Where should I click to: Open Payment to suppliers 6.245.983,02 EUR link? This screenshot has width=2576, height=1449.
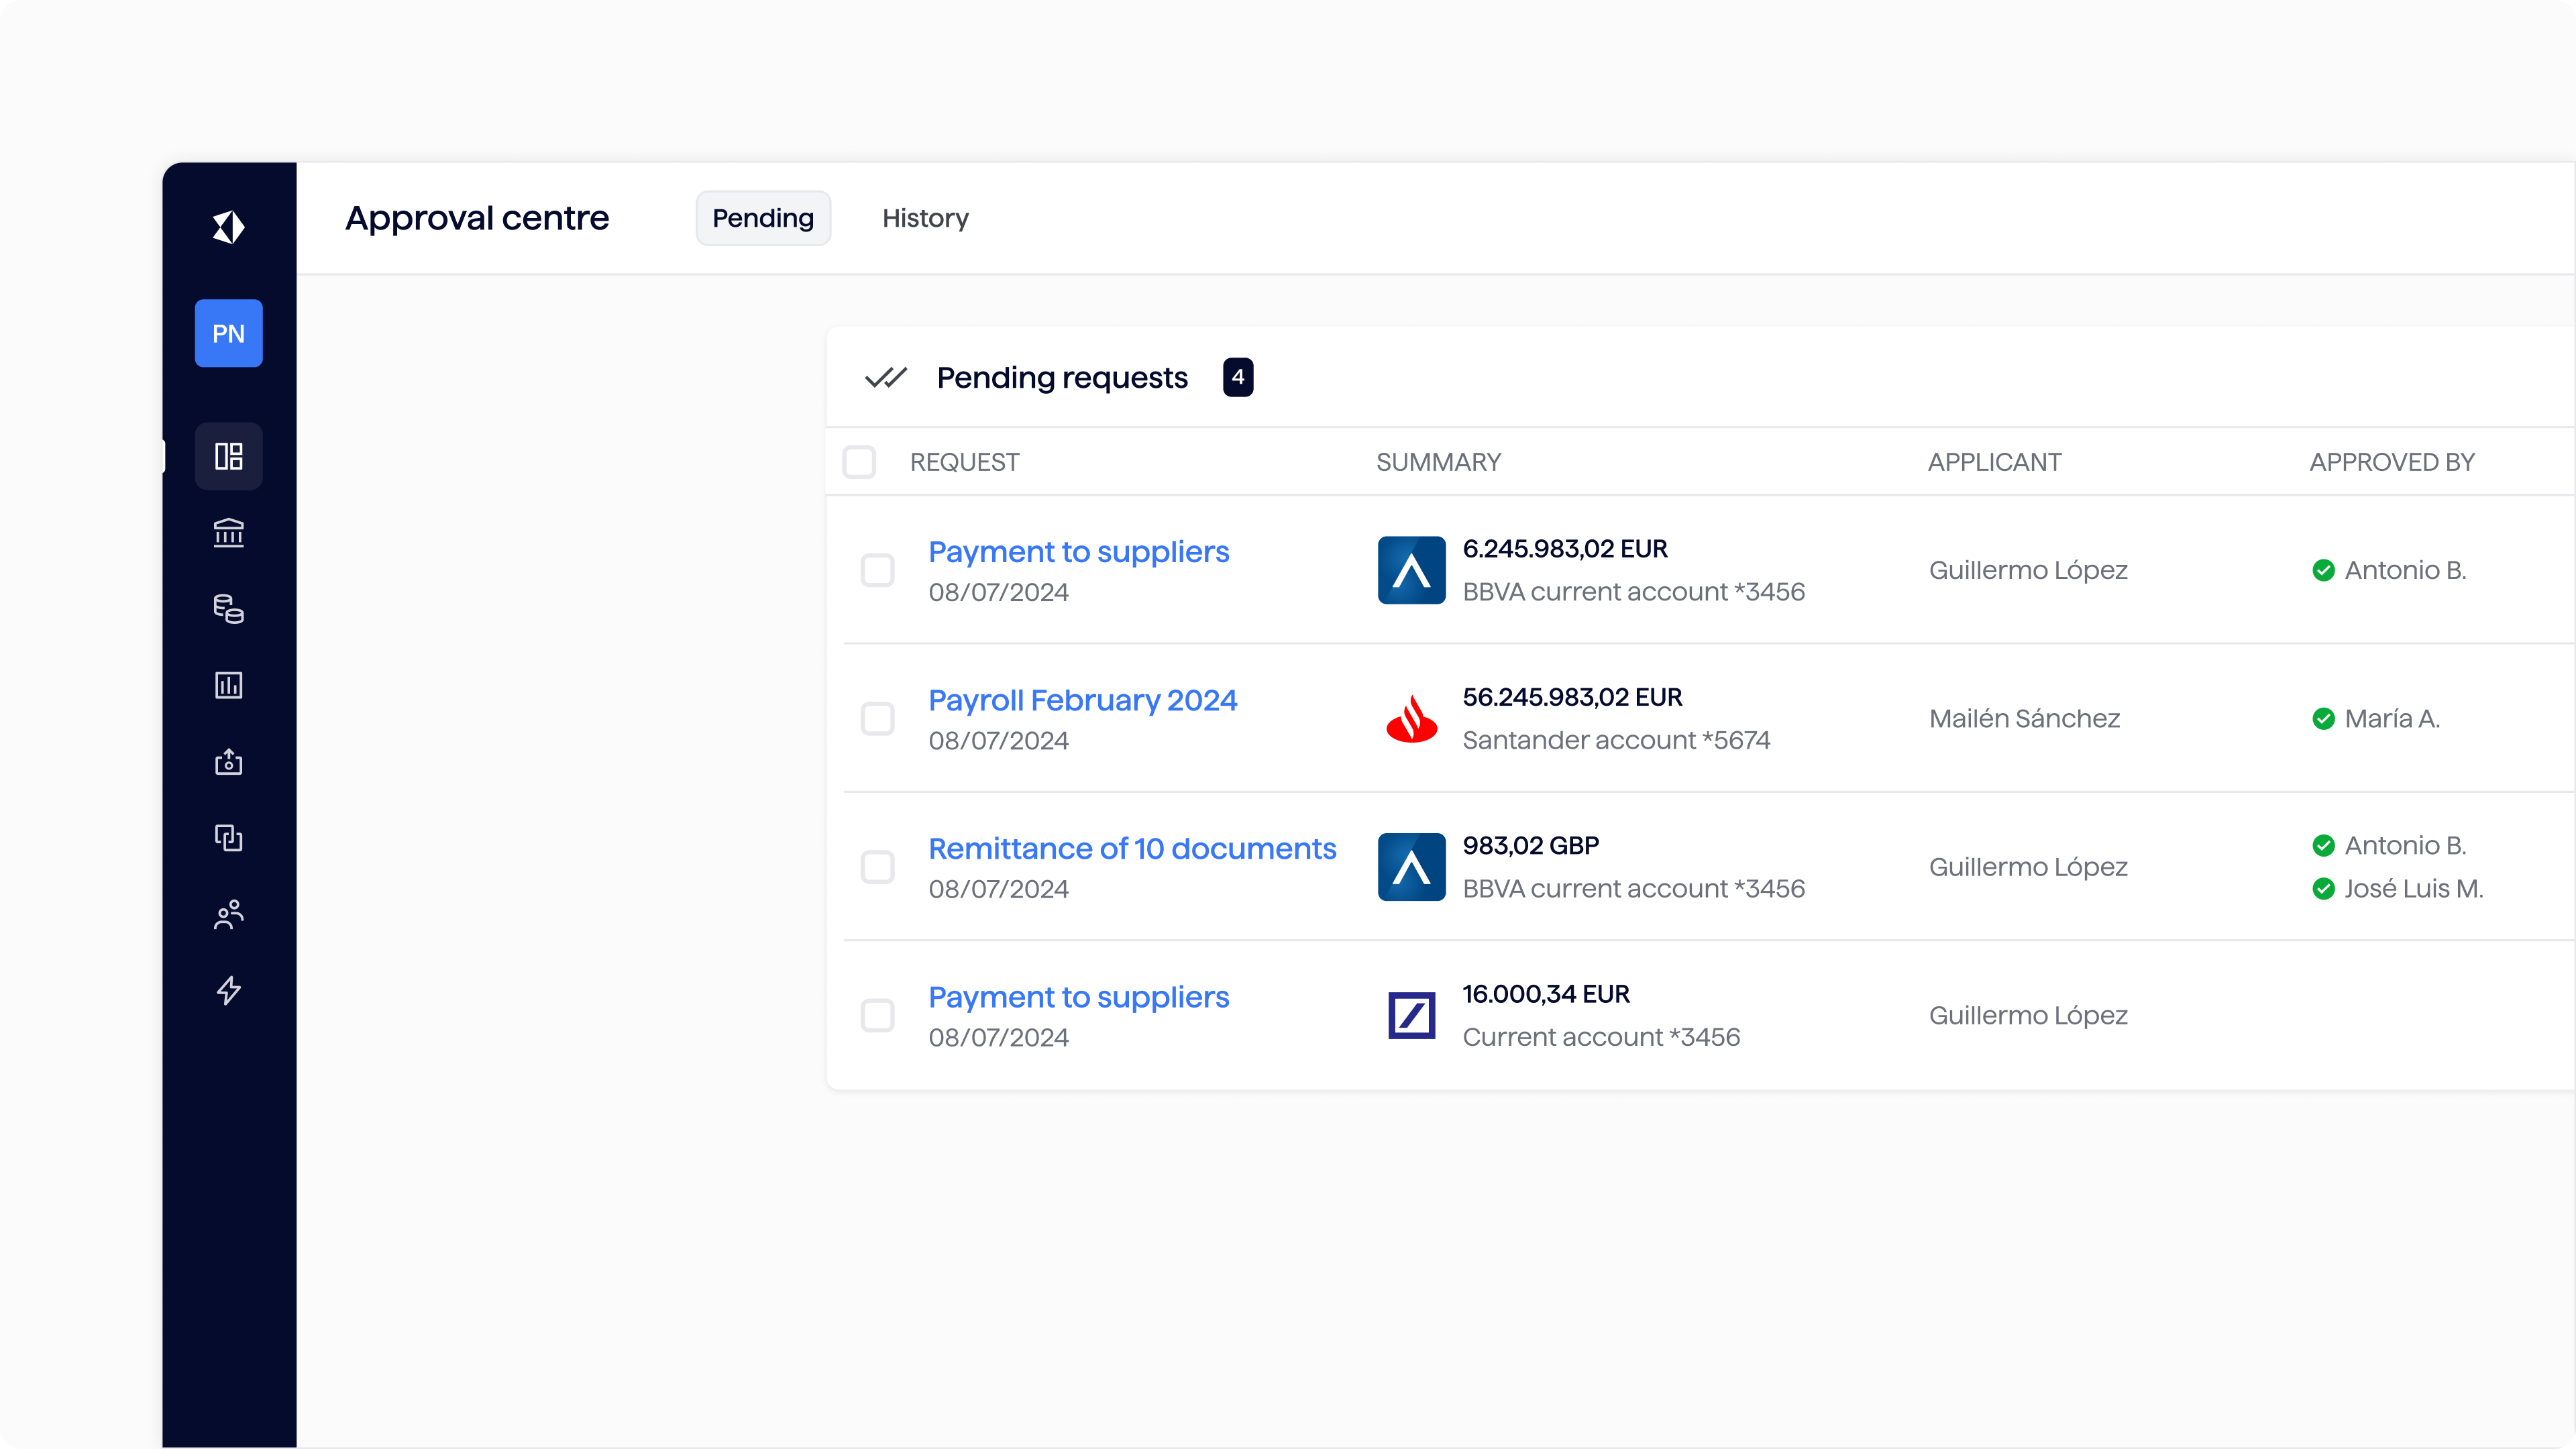click(x=1078, y=552)
